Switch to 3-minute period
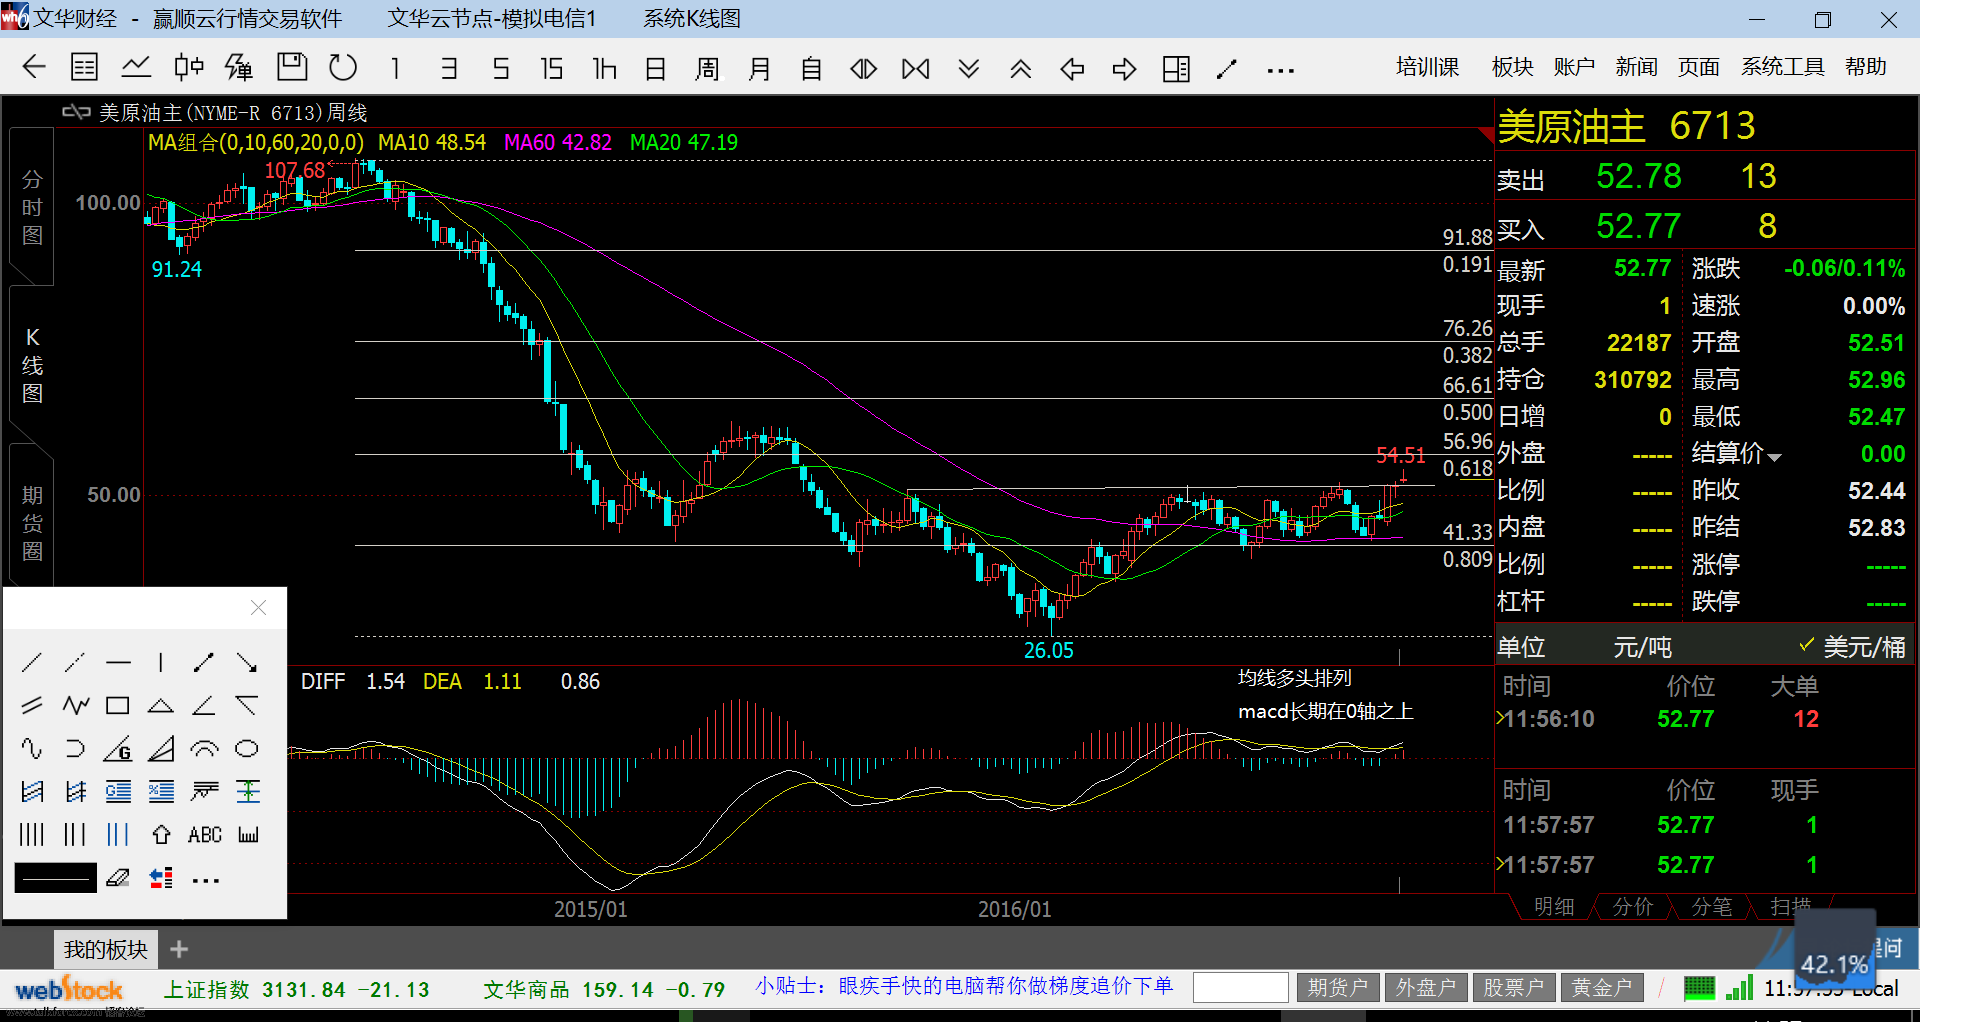1974x1022 pixels. pos(448,68)
